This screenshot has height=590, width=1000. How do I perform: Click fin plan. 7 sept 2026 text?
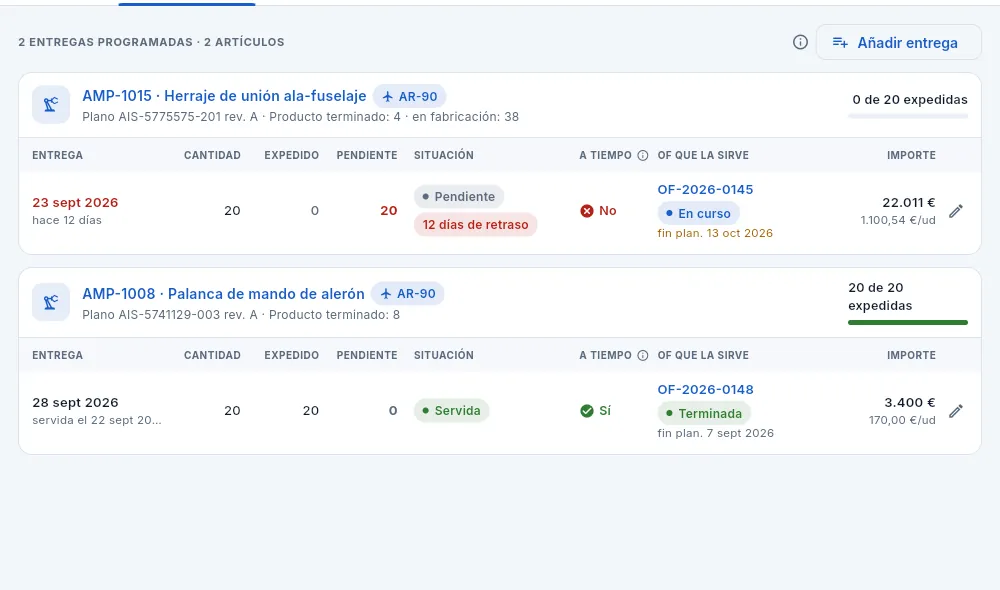[x=716, y=433]
